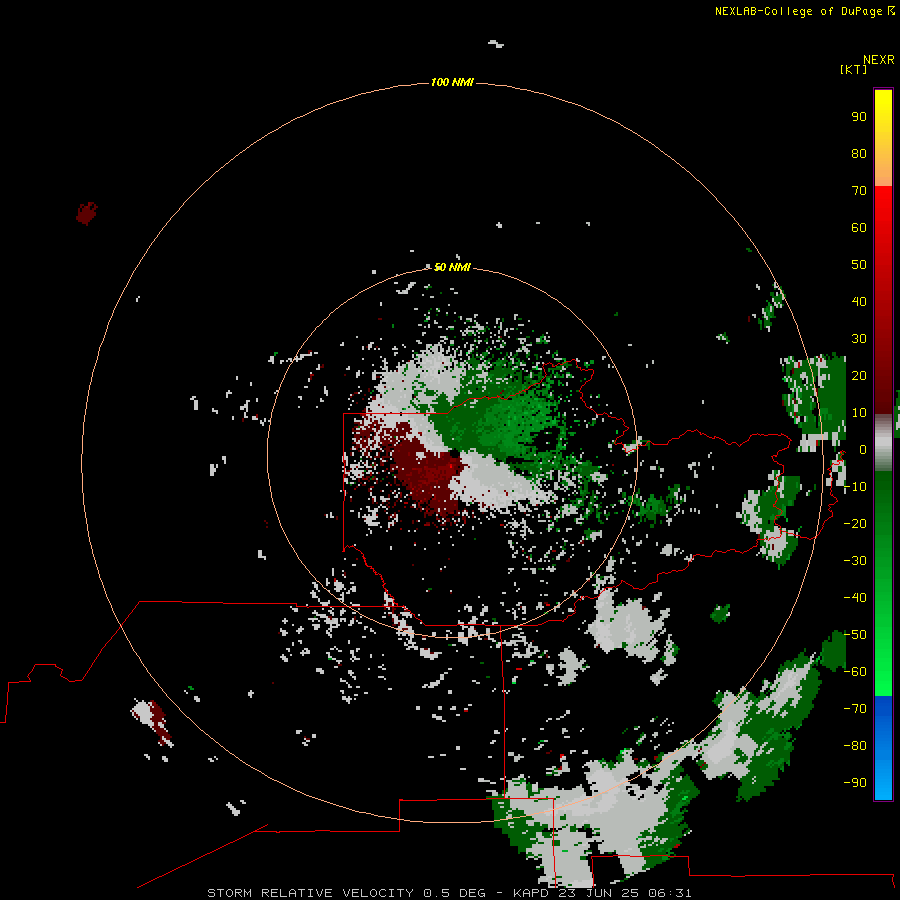This screenshot has width=900, height=900.
Task: Select the 50 NMI range ring label
Action: (452, 267)
